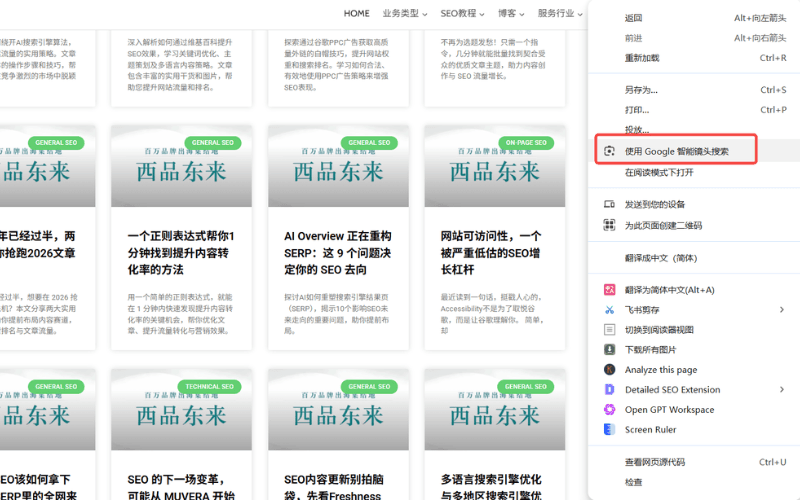
Task: Click excerpt text about 谷歌PPC广告
Action: tap(337, 65)
